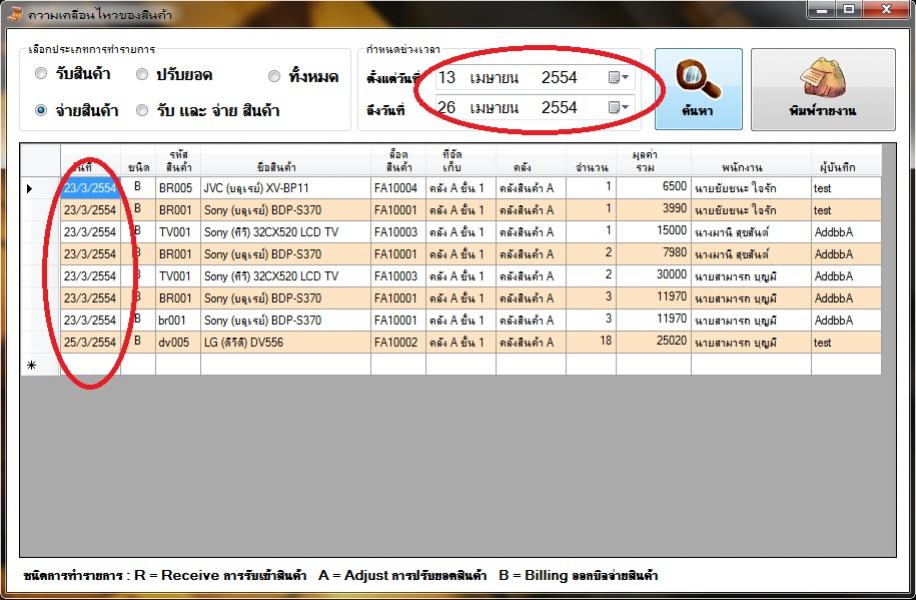Screen dimensions: 916x600
Task: Click the FA10002 lot cell
Action: click(x=398, y=342)
